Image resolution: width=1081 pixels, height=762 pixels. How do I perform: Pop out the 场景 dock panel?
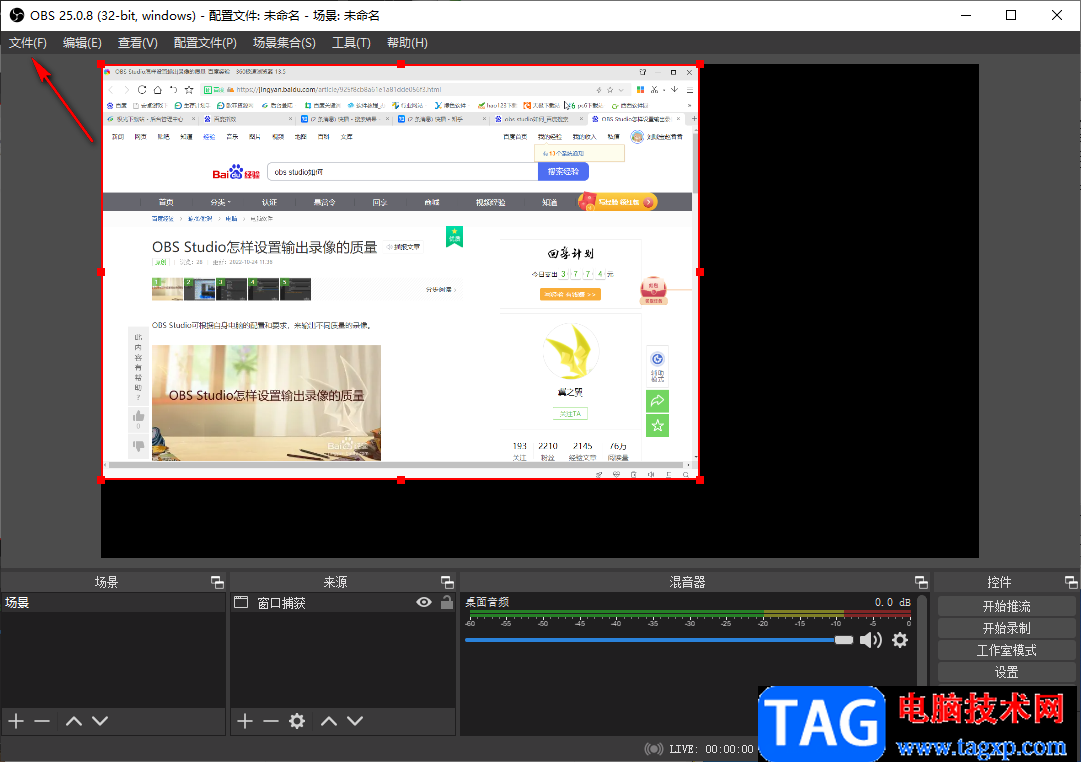(217, 582)
